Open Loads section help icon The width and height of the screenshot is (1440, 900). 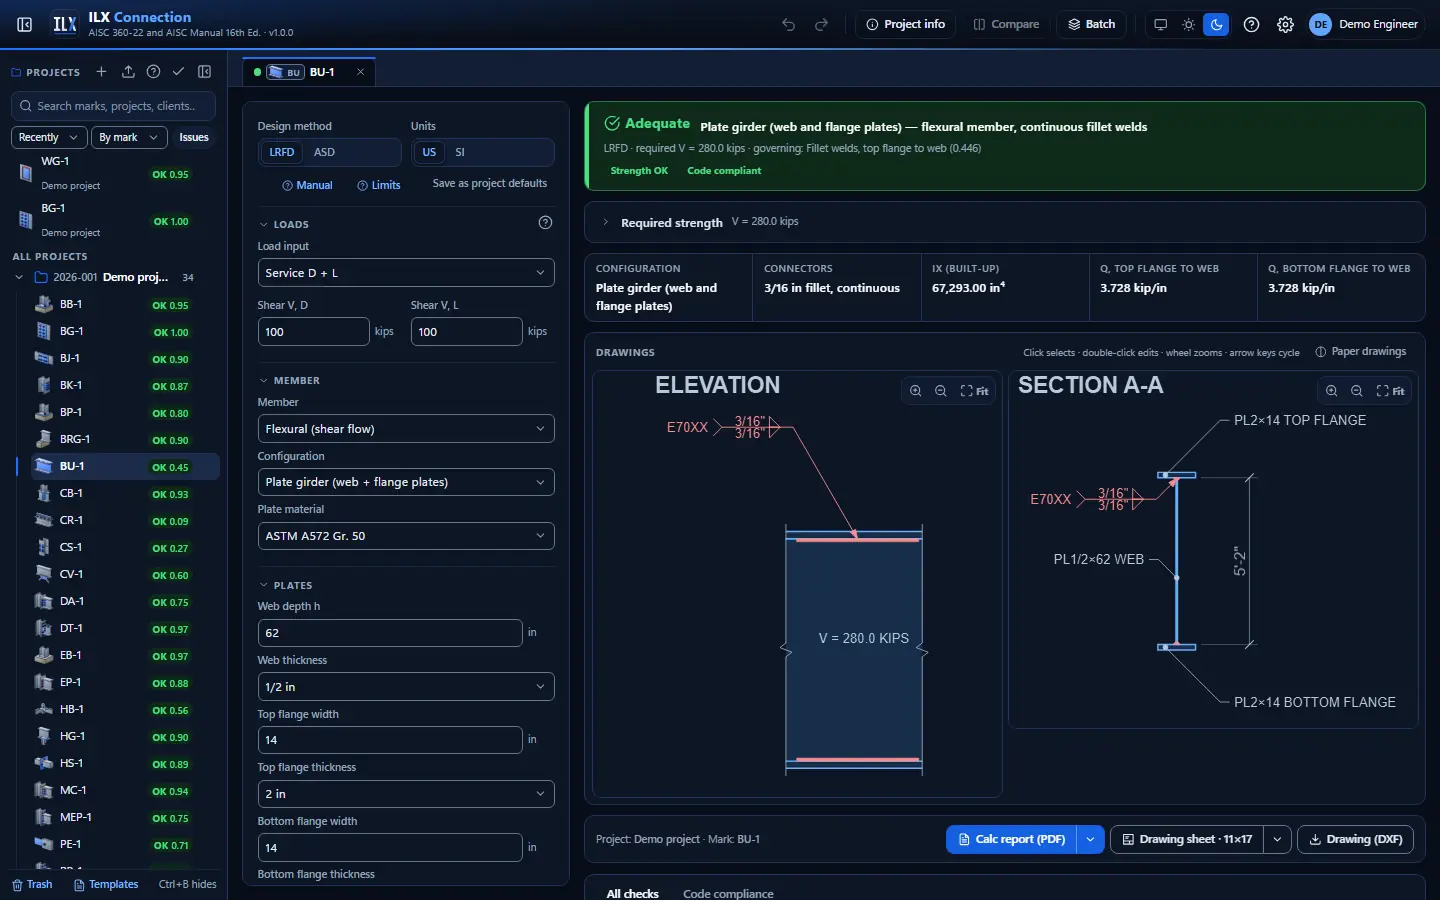coord(545,223)
